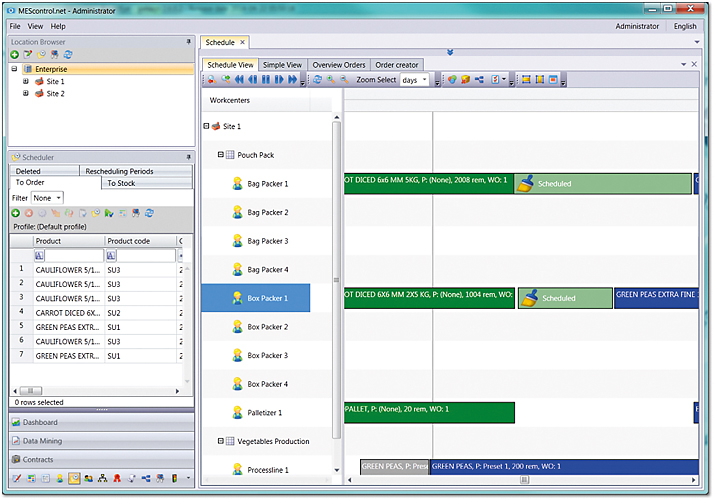Viewport: 714px width, 500px height.
Task: Click org-chart hierarchy icon in bottom bar
Action: pos(102,478)
